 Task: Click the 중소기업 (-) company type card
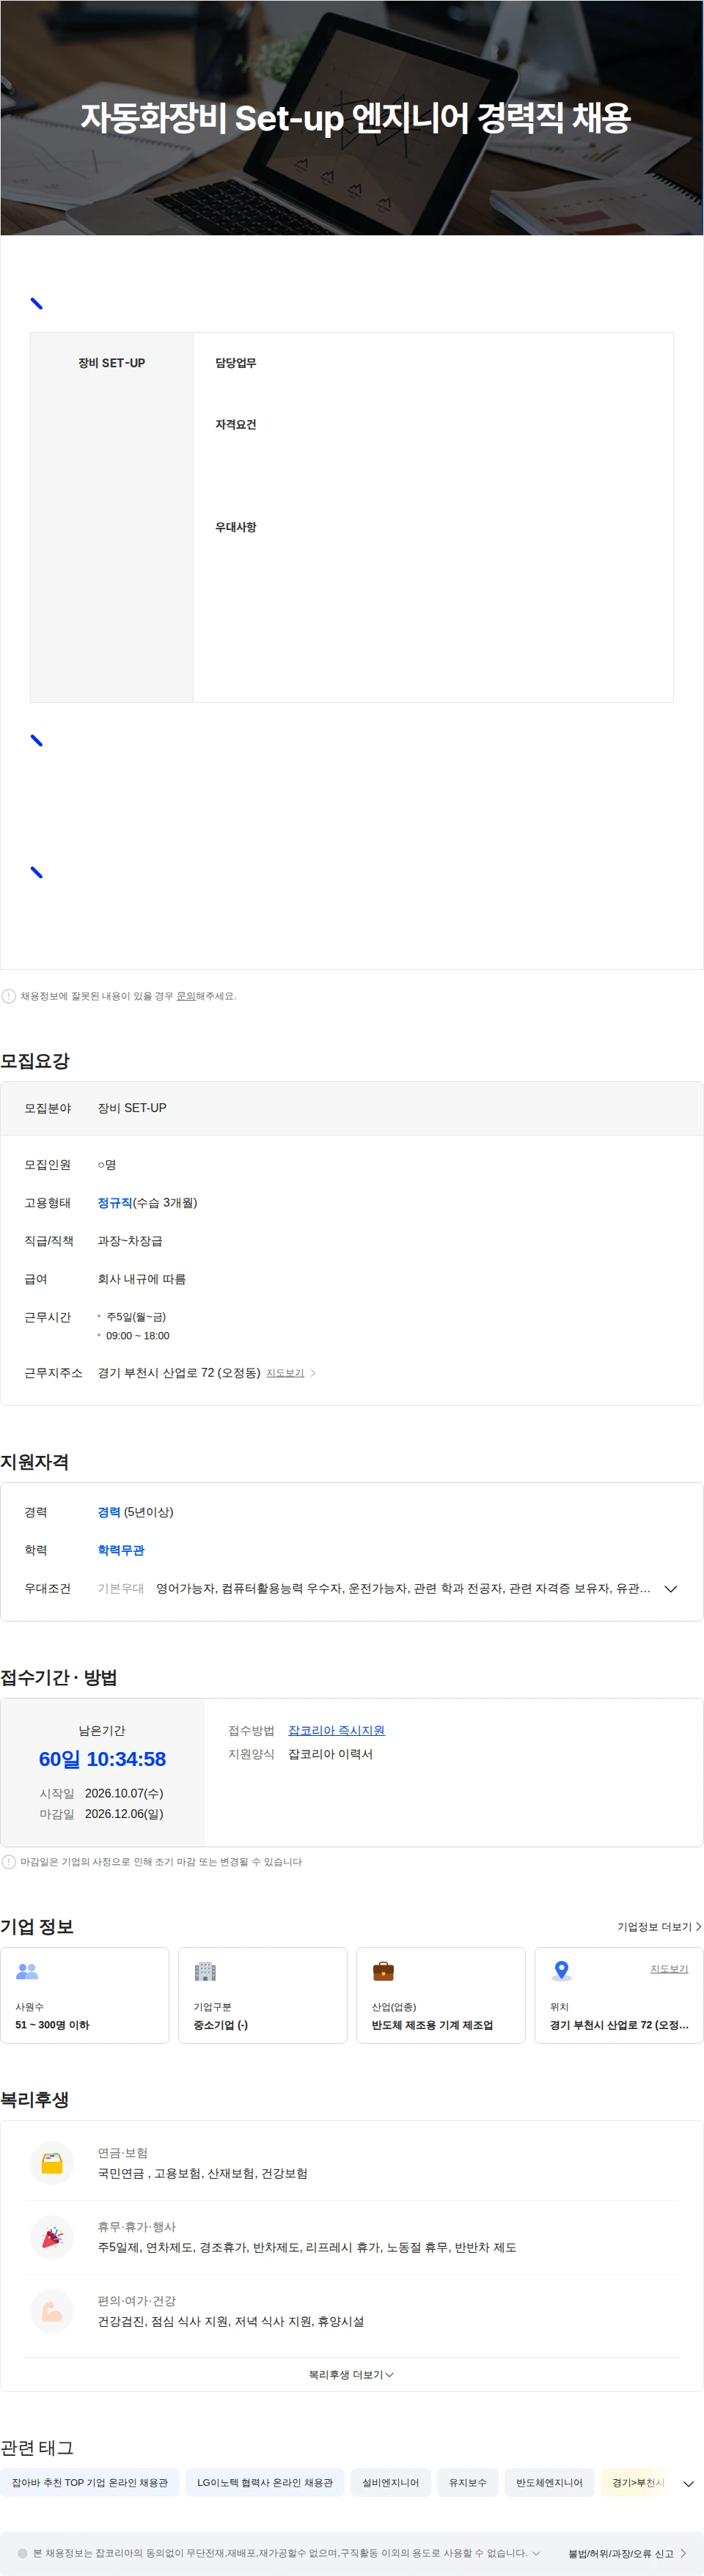[263, 1995]
